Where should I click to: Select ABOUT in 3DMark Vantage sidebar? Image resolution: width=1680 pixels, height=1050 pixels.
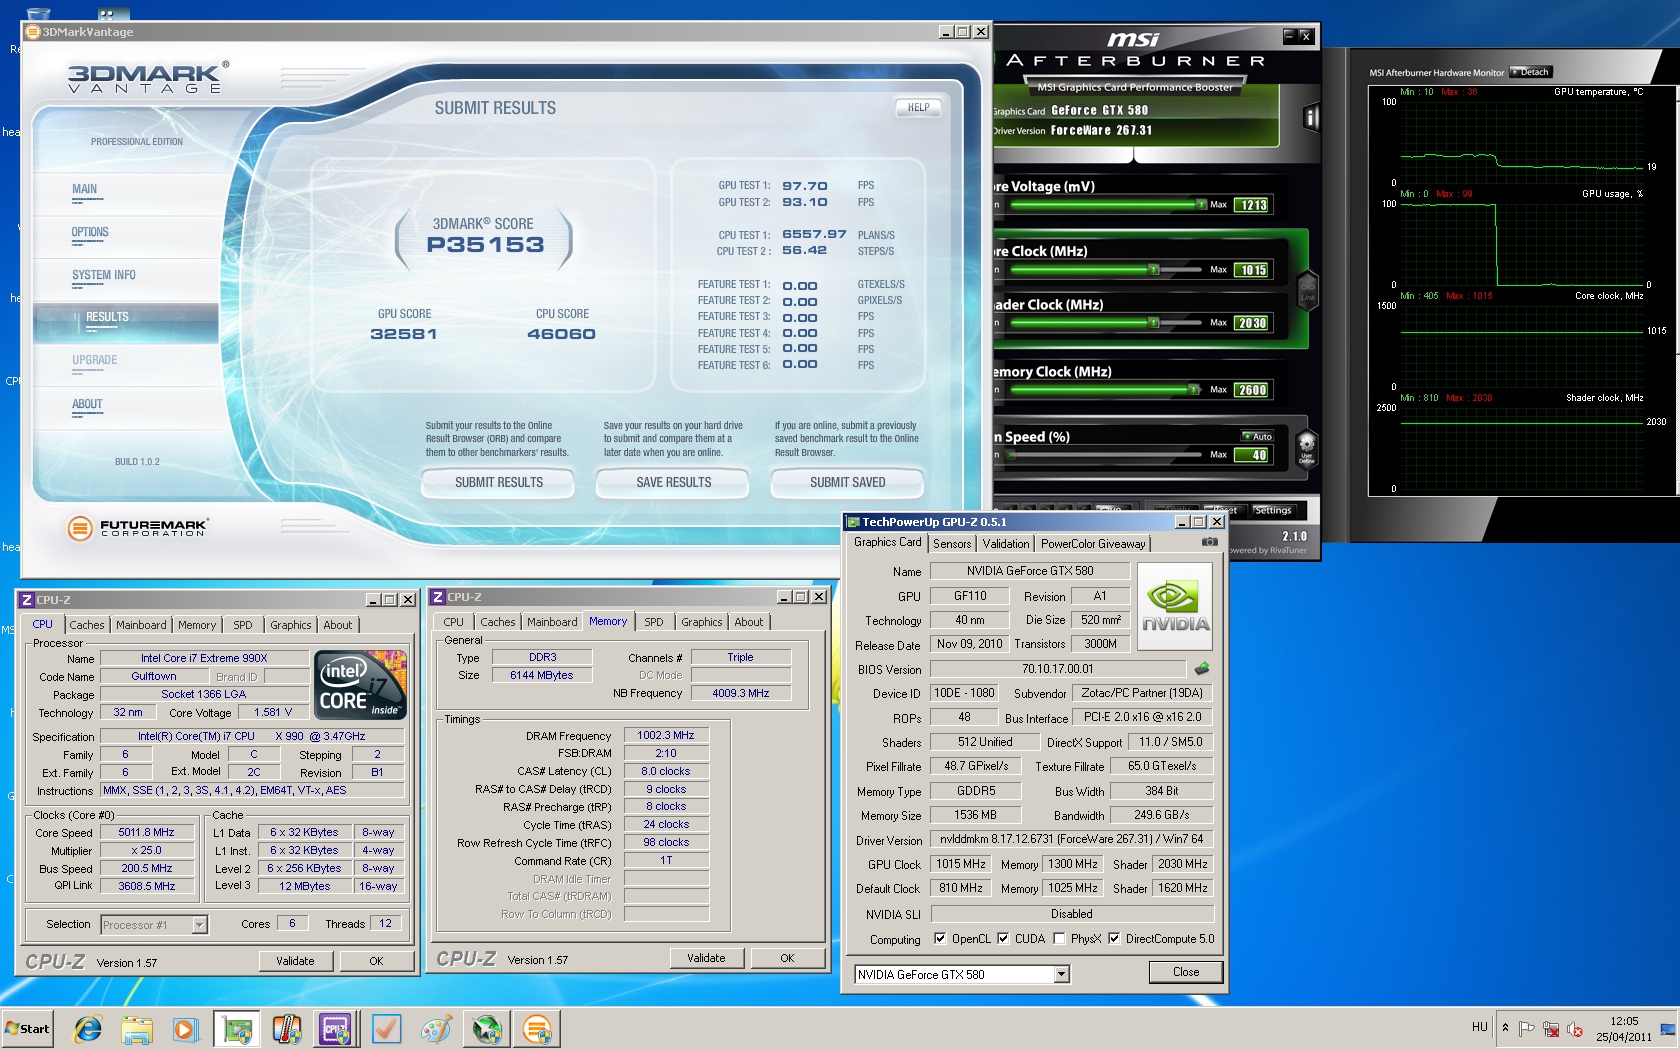click(x=87, y=404)
